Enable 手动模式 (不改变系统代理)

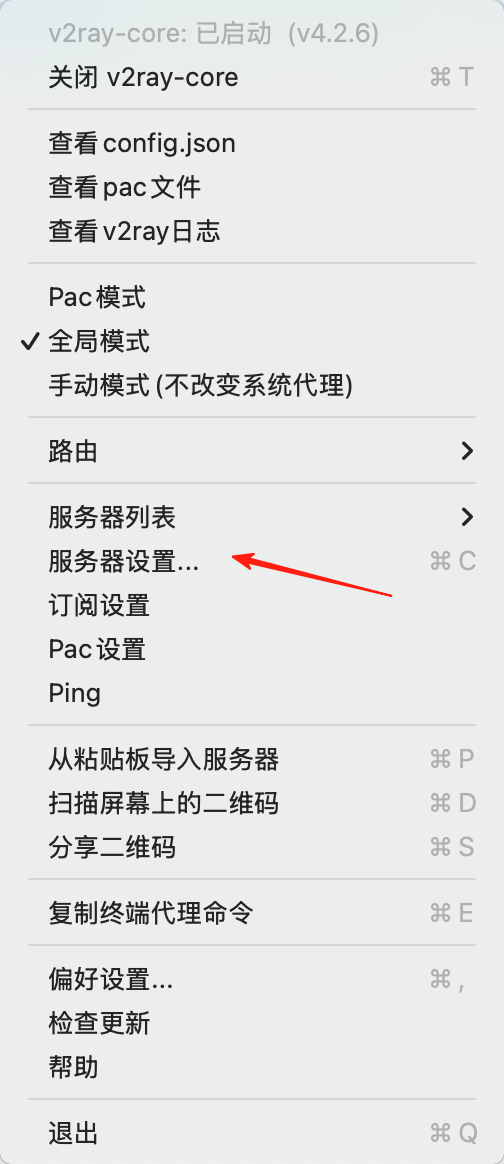(x=252, y=385)
